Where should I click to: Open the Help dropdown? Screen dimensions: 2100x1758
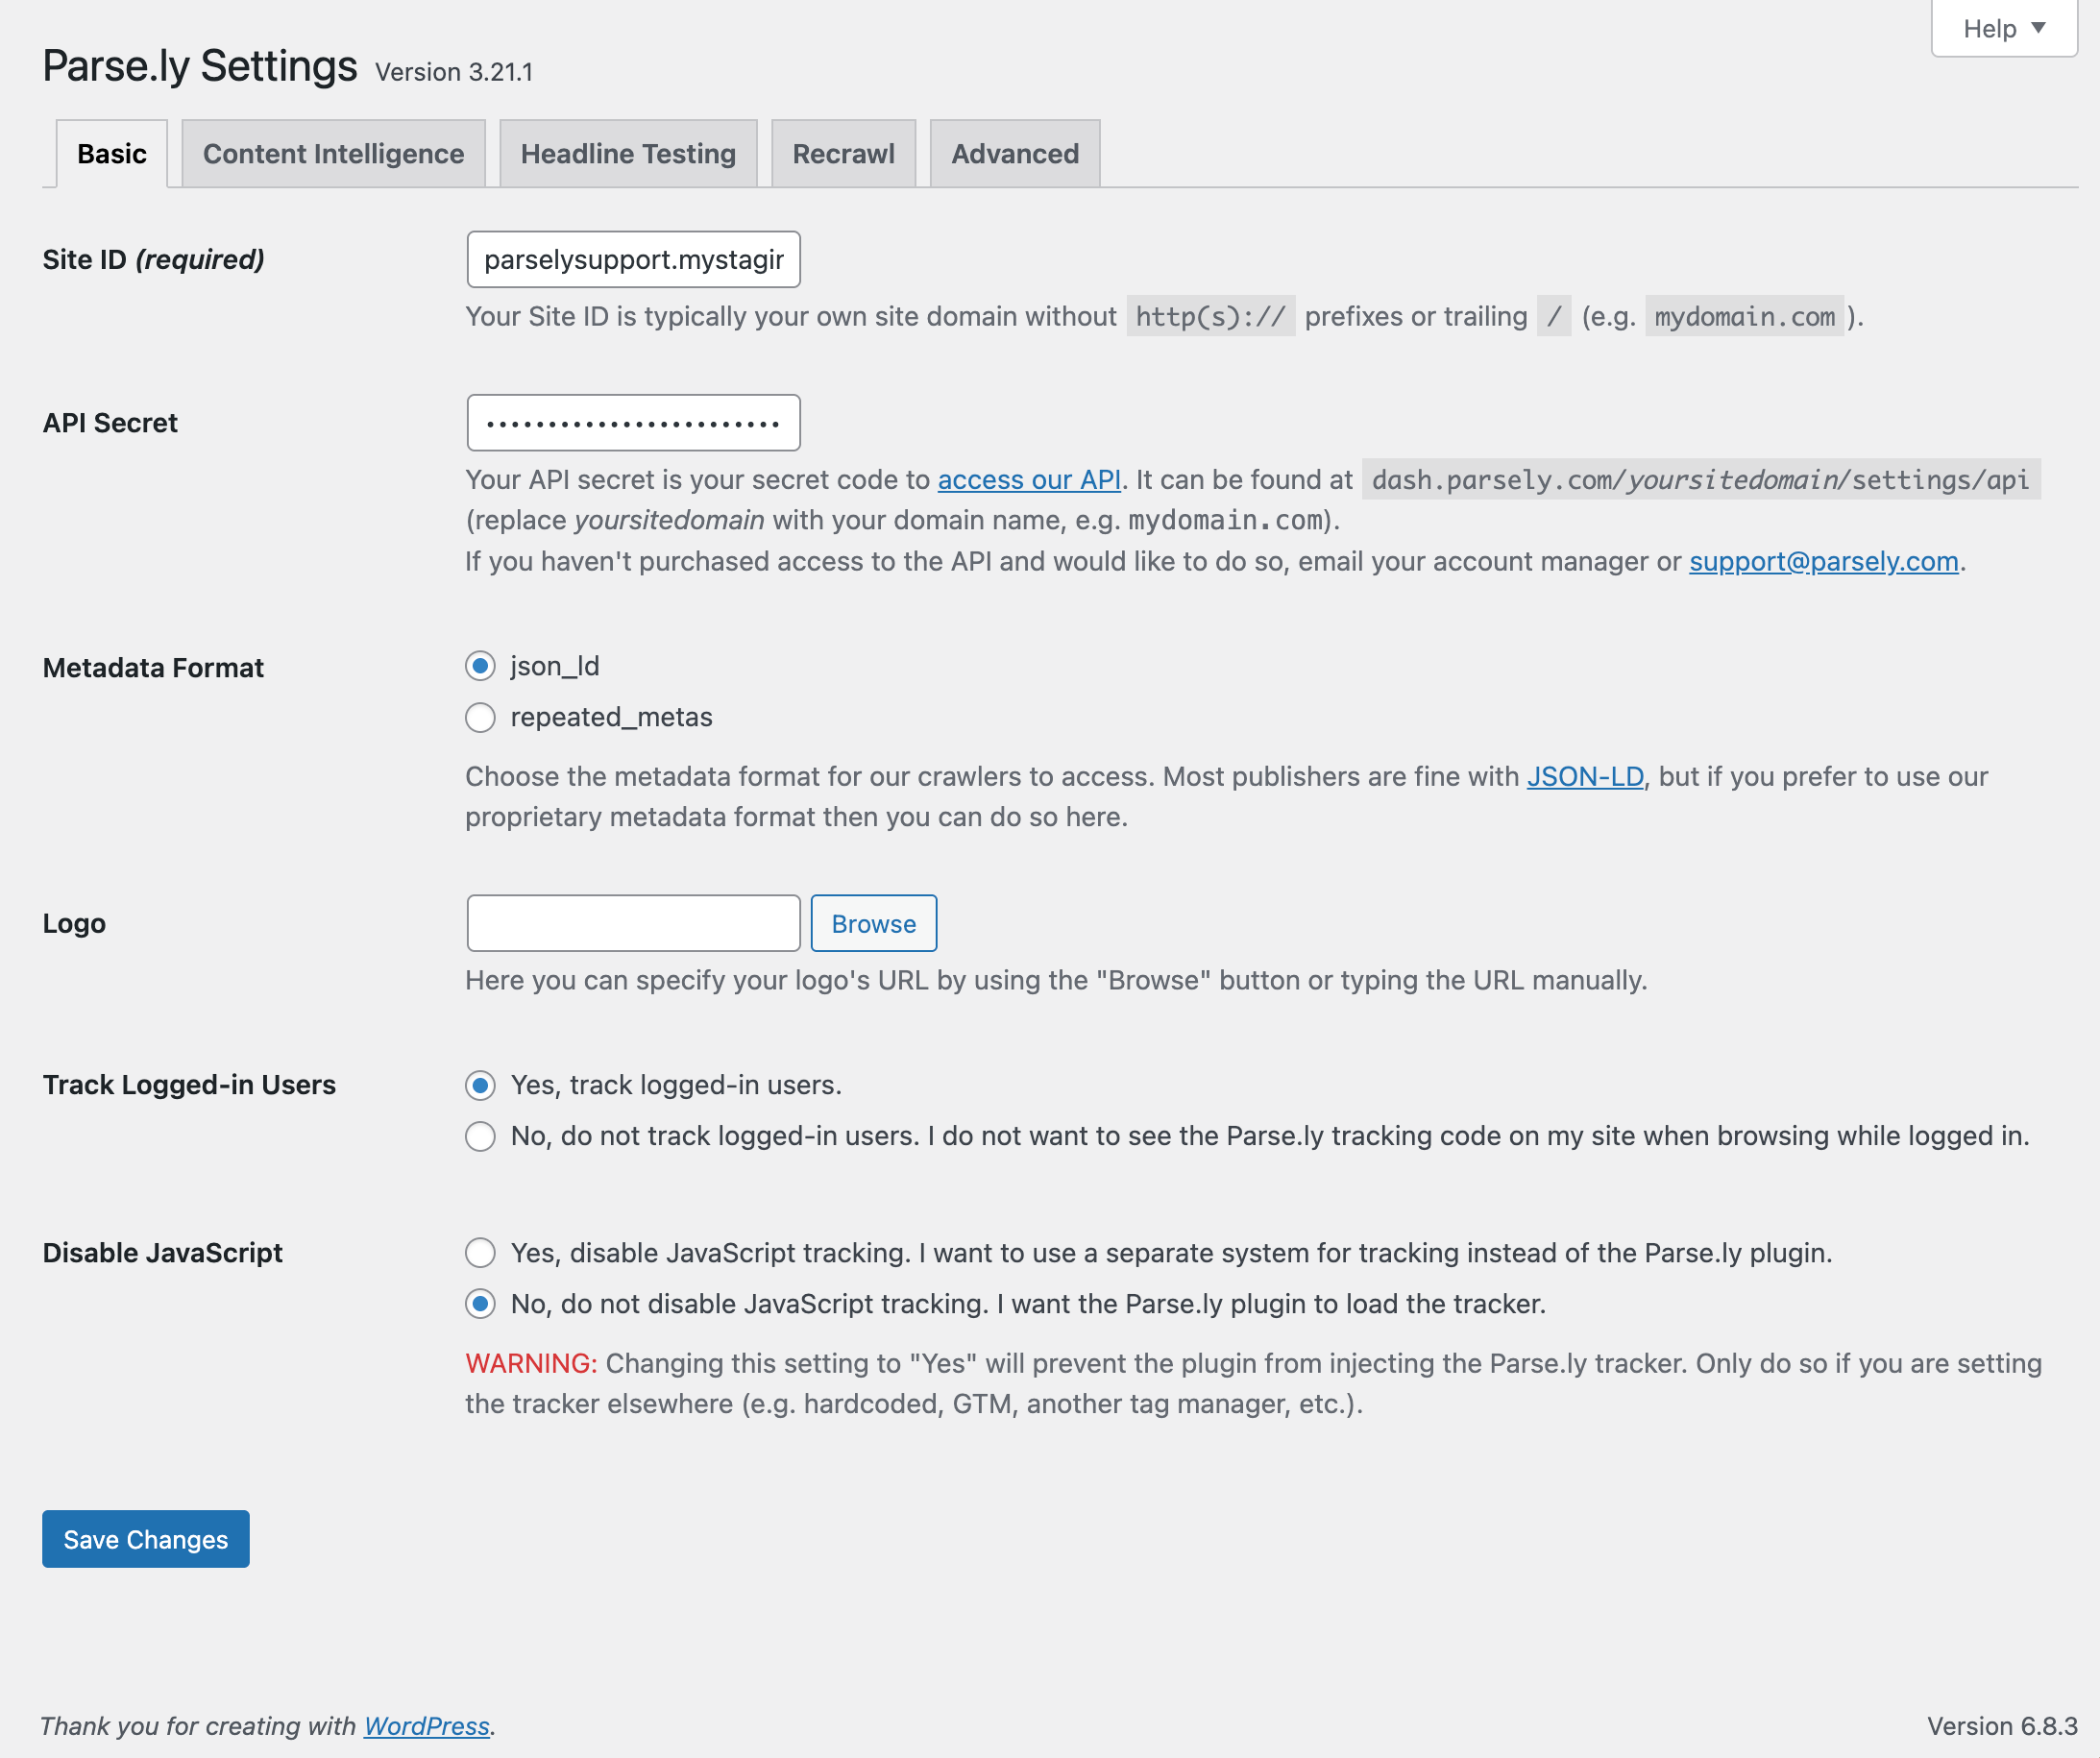click(2003, 29)
